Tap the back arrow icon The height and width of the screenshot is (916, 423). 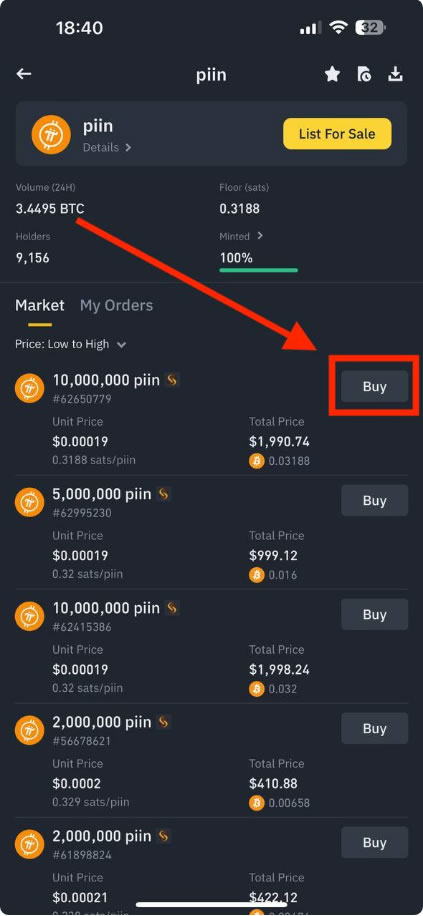click(24, 74)
